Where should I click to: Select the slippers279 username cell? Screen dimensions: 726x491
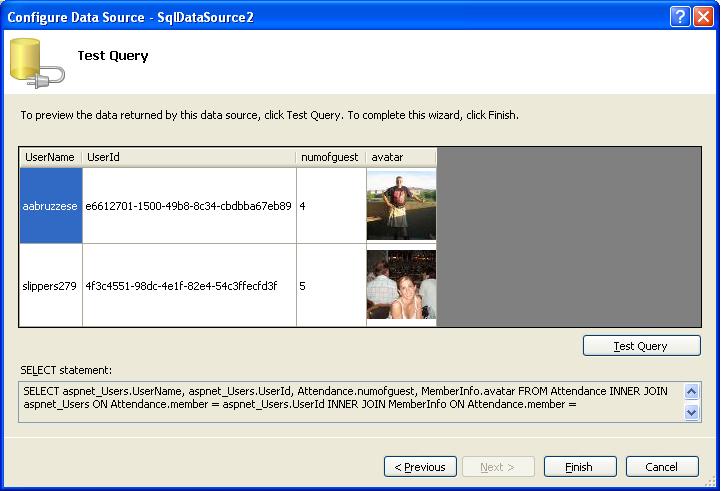point(51,285)
